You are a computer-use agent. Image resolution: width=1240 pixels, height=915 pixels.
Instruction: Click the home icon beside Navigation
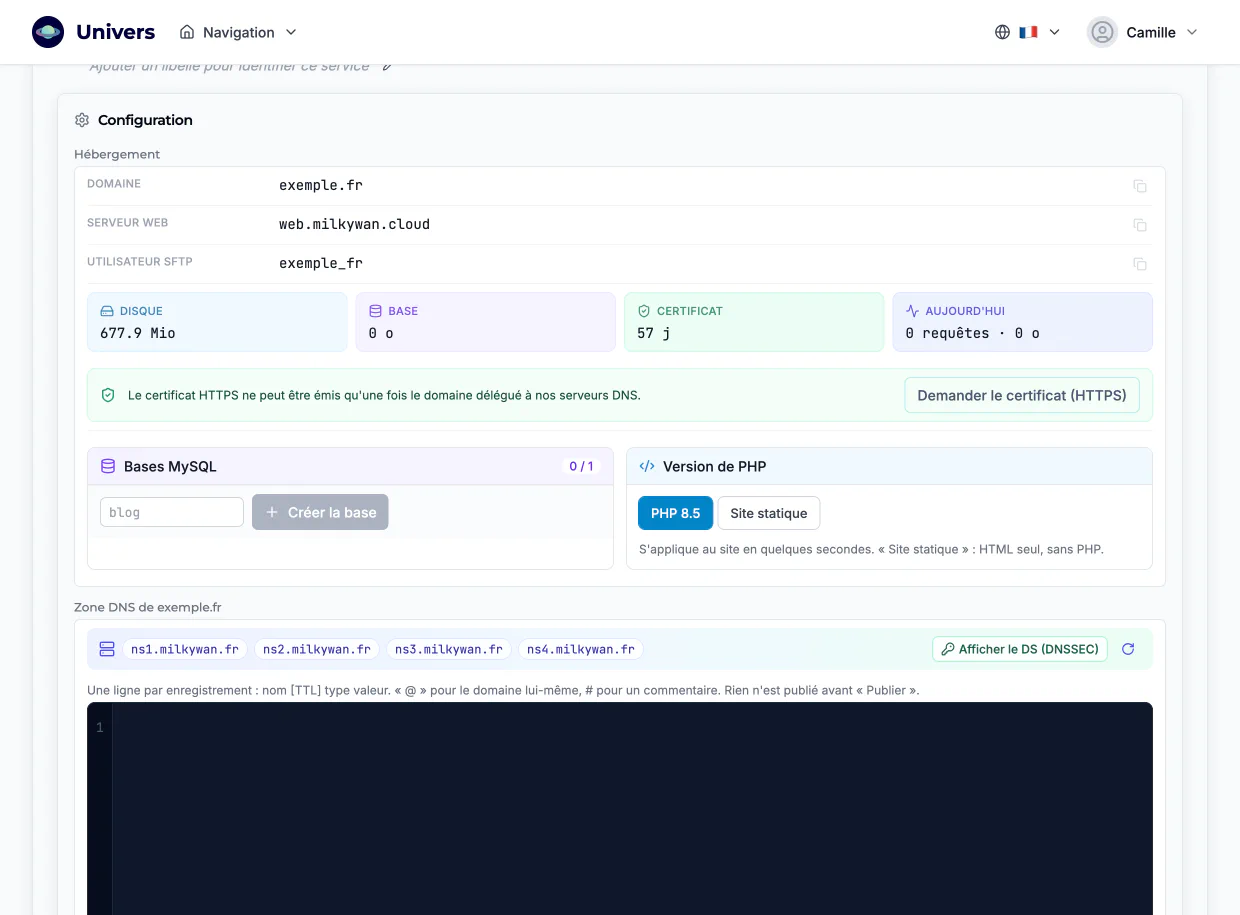[x=187, y=32]
